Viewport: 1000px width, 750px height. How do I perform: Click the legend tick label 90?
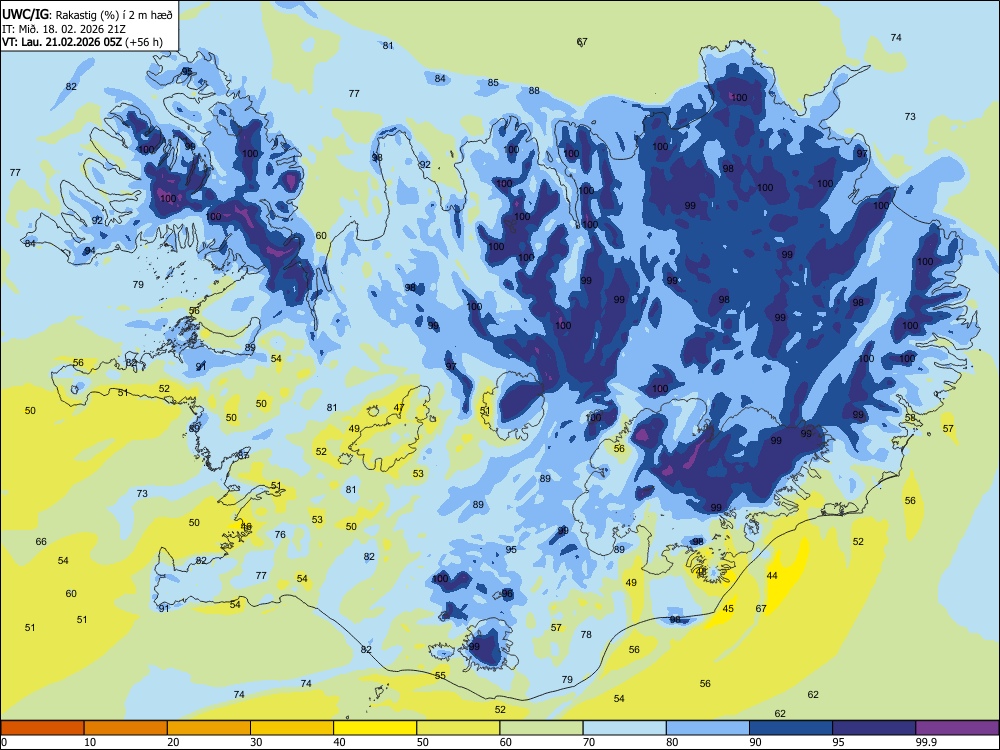point(755,742)
